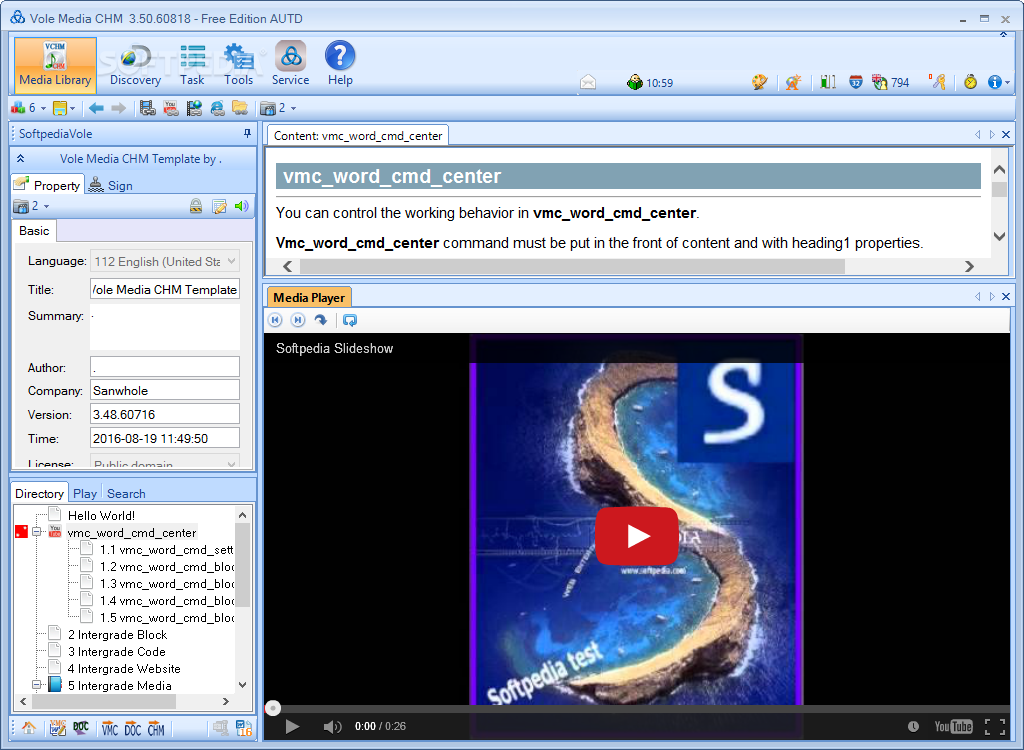This screenshot has height=750, width=1024.
Task: Select the 4 Intergrade Website item
Action: tap(124, 668)
